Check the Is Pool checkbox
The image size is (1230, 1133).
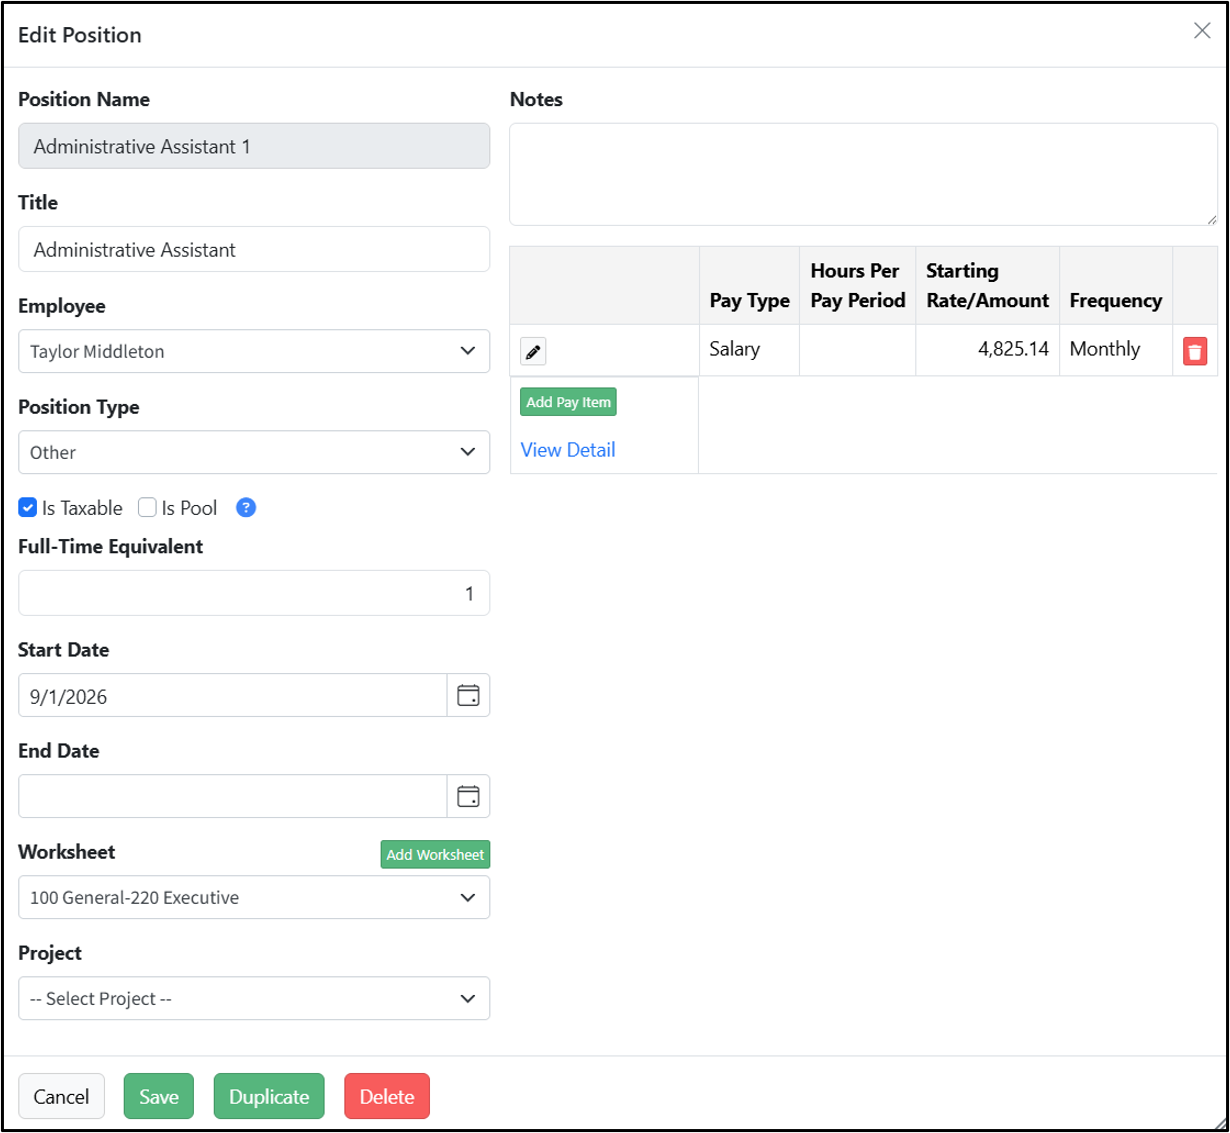coord(147,507)
